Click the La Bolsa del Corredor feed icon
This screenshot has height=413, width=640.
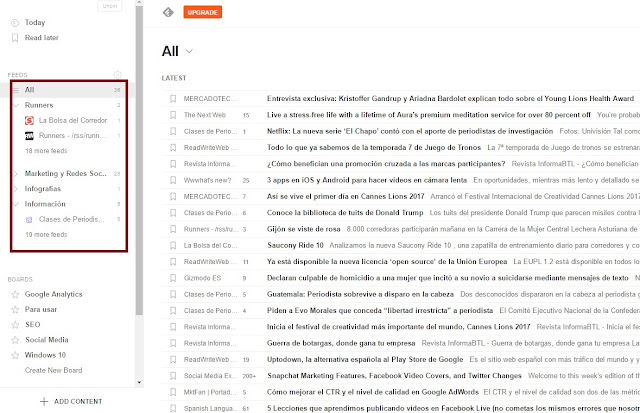point(29,120)
